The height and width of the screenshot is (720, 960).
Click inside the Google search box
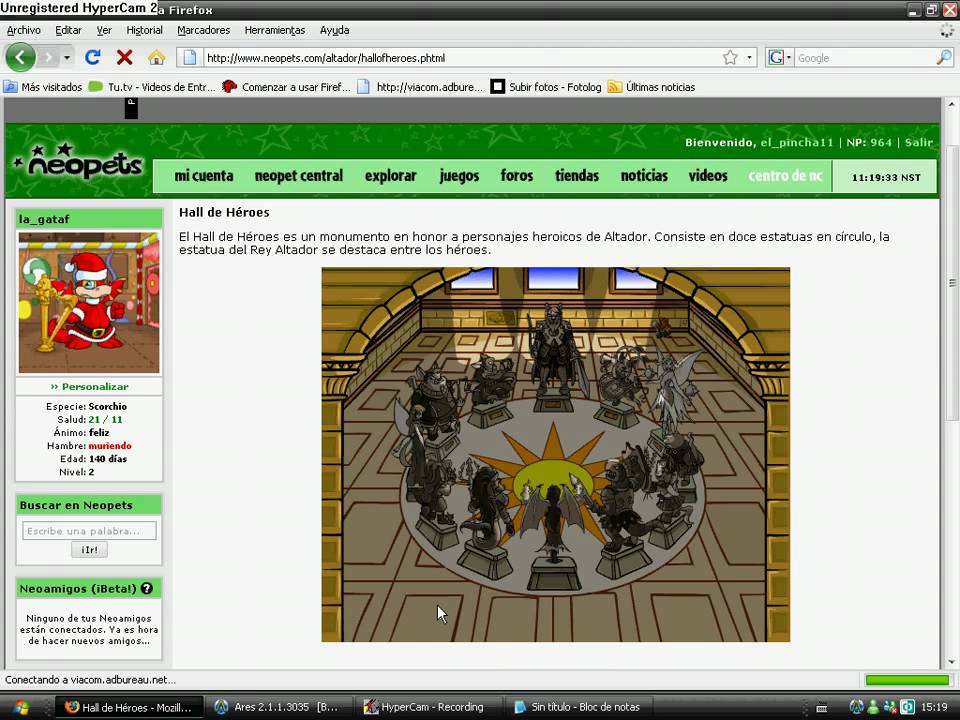(864, 58)
